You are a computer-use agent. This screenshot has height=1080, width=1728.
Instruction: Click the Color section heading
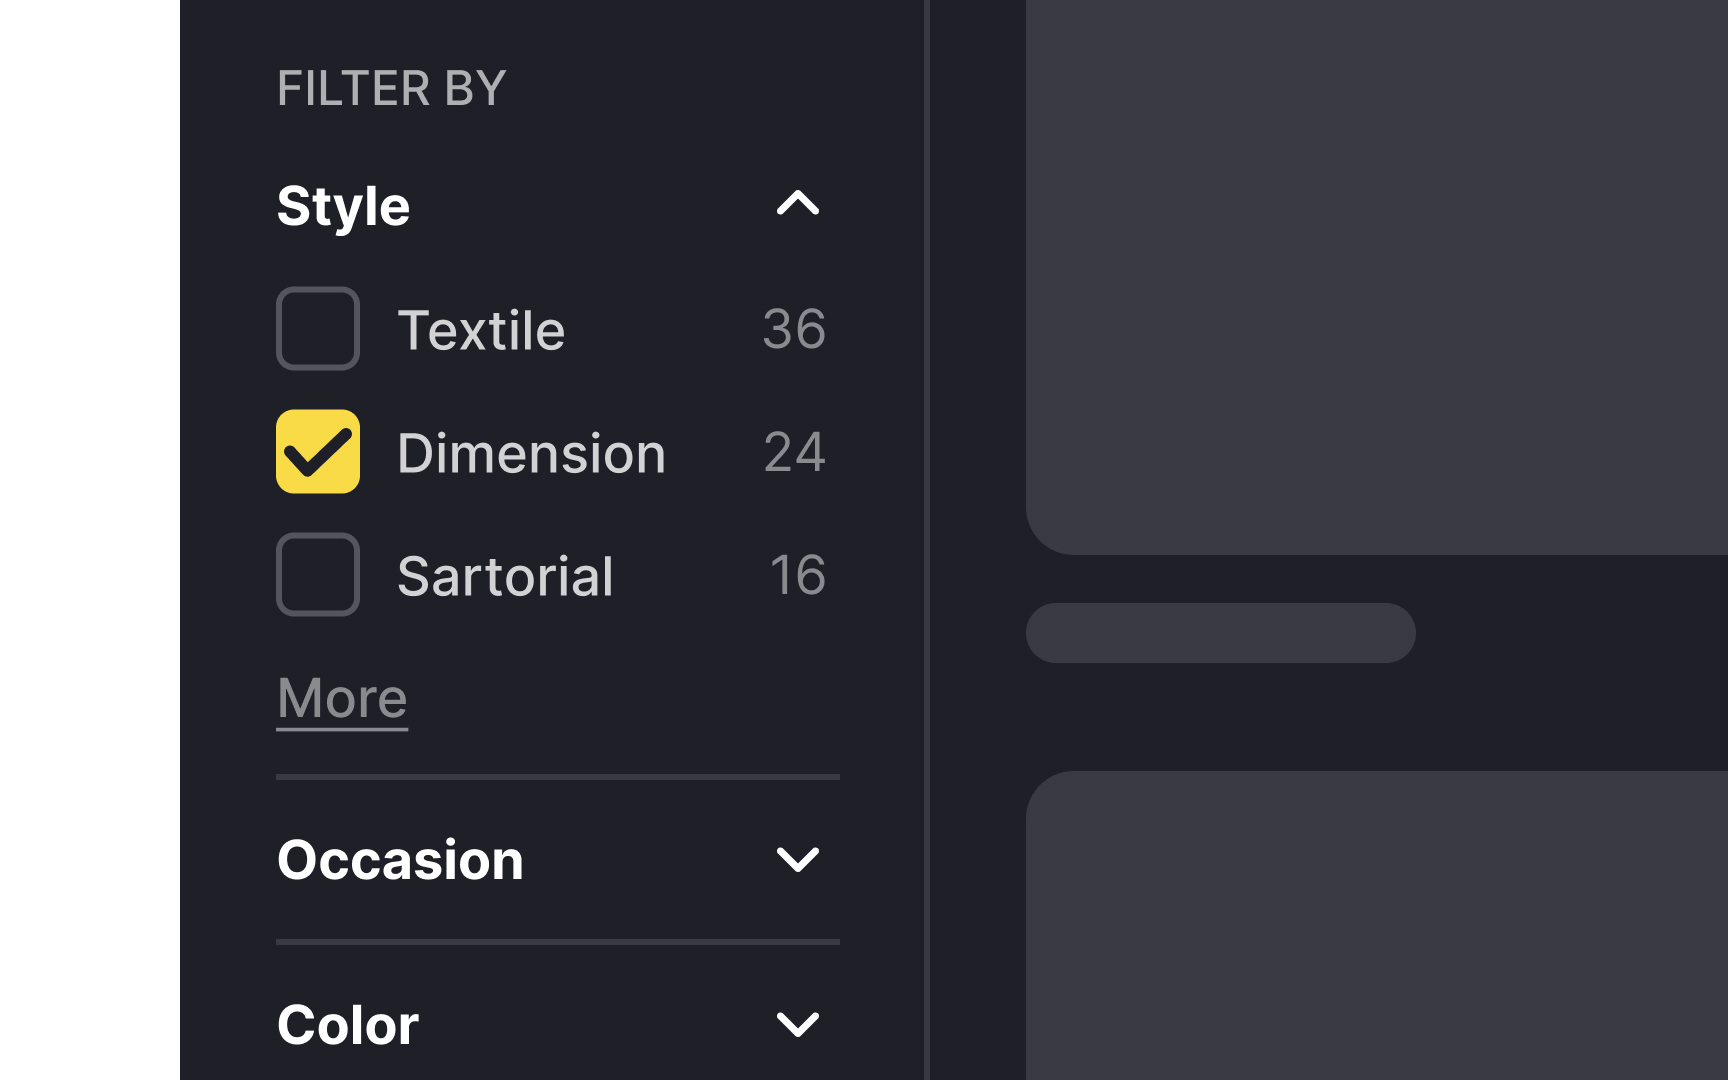click(348, 1024)
